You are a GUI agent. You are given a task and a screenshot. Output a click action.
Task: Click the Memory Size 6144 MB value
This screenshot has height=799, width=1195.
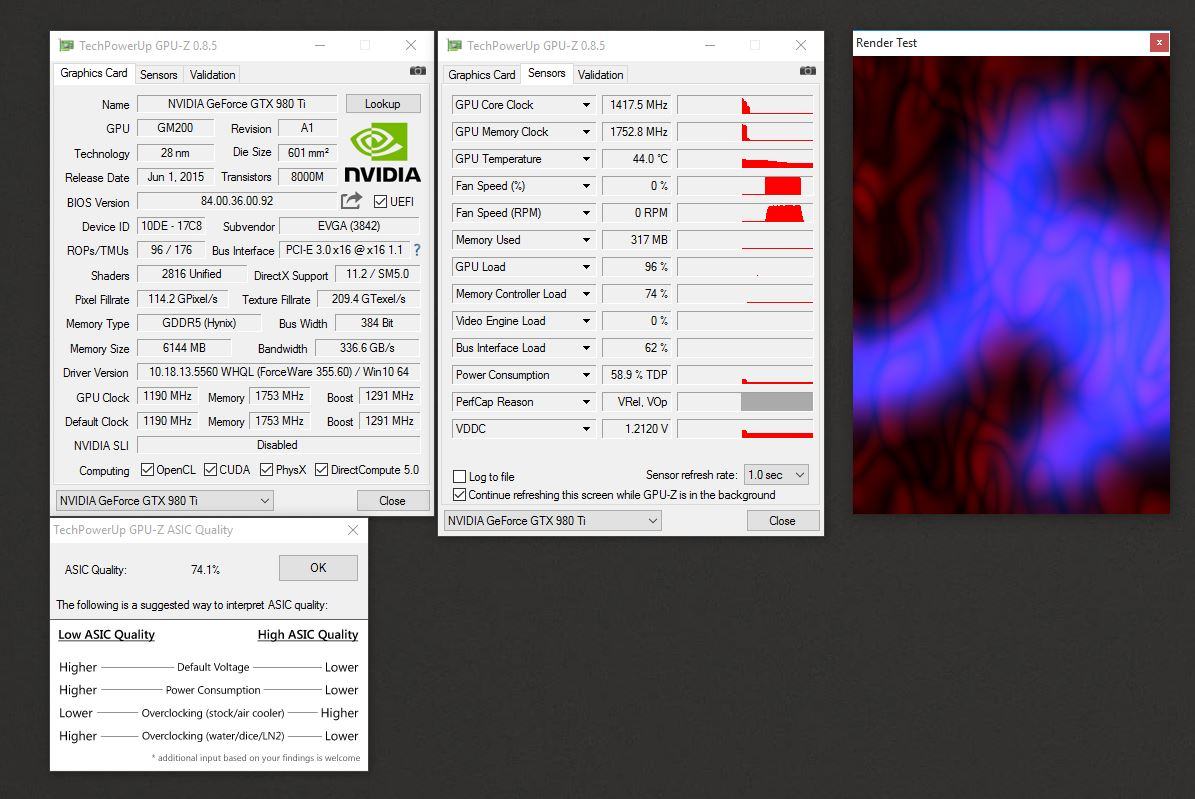coord(184,348)
